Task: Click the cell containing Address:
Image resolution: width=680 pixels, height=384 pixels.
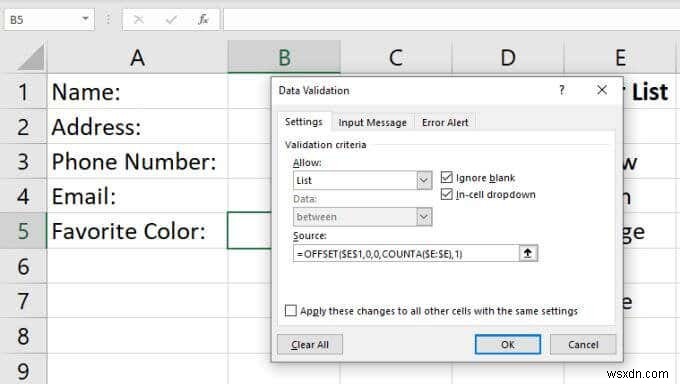Action: (137, 127)
